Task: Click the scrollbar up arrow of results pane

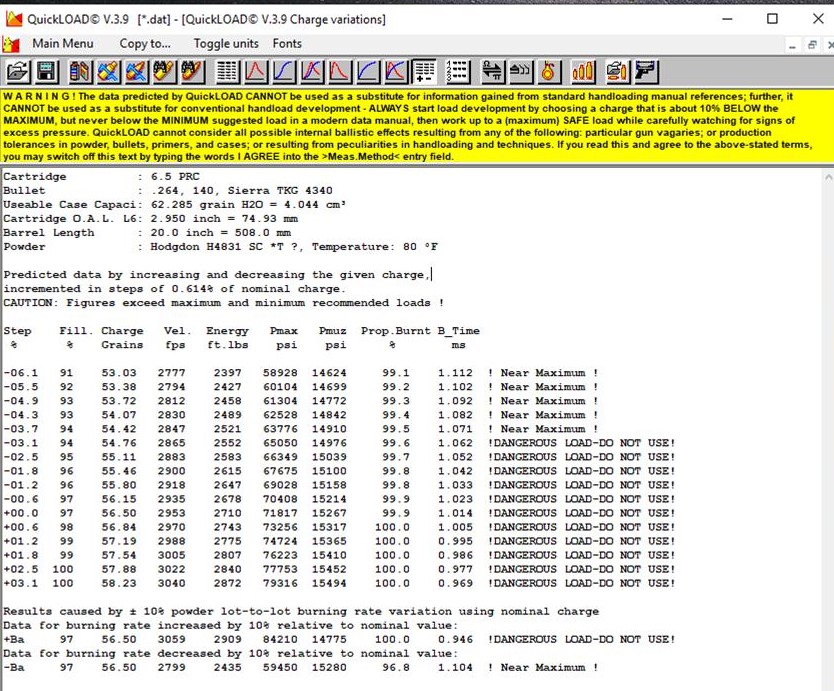Action: point(828,178)
